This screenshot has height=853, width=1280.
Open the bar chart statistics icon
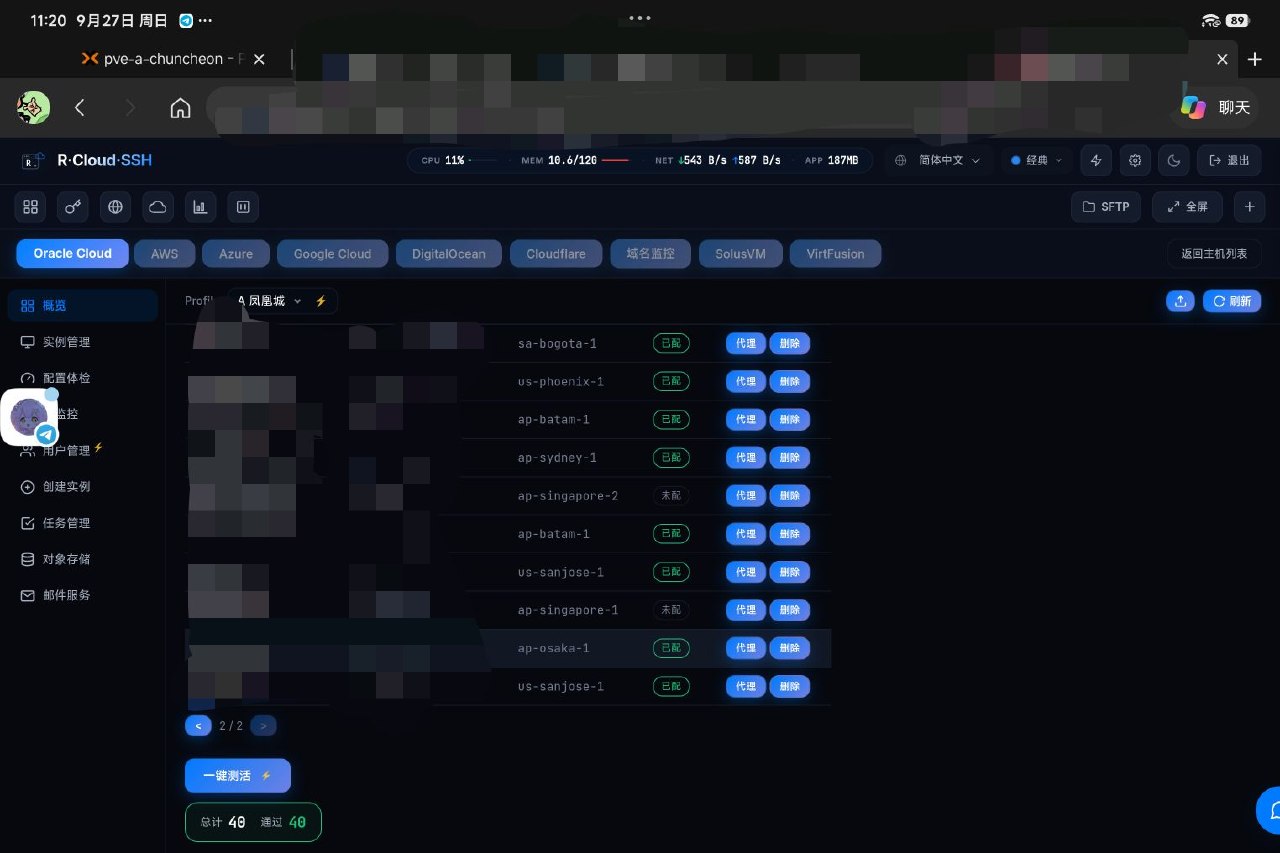click(x=200, y=207)
